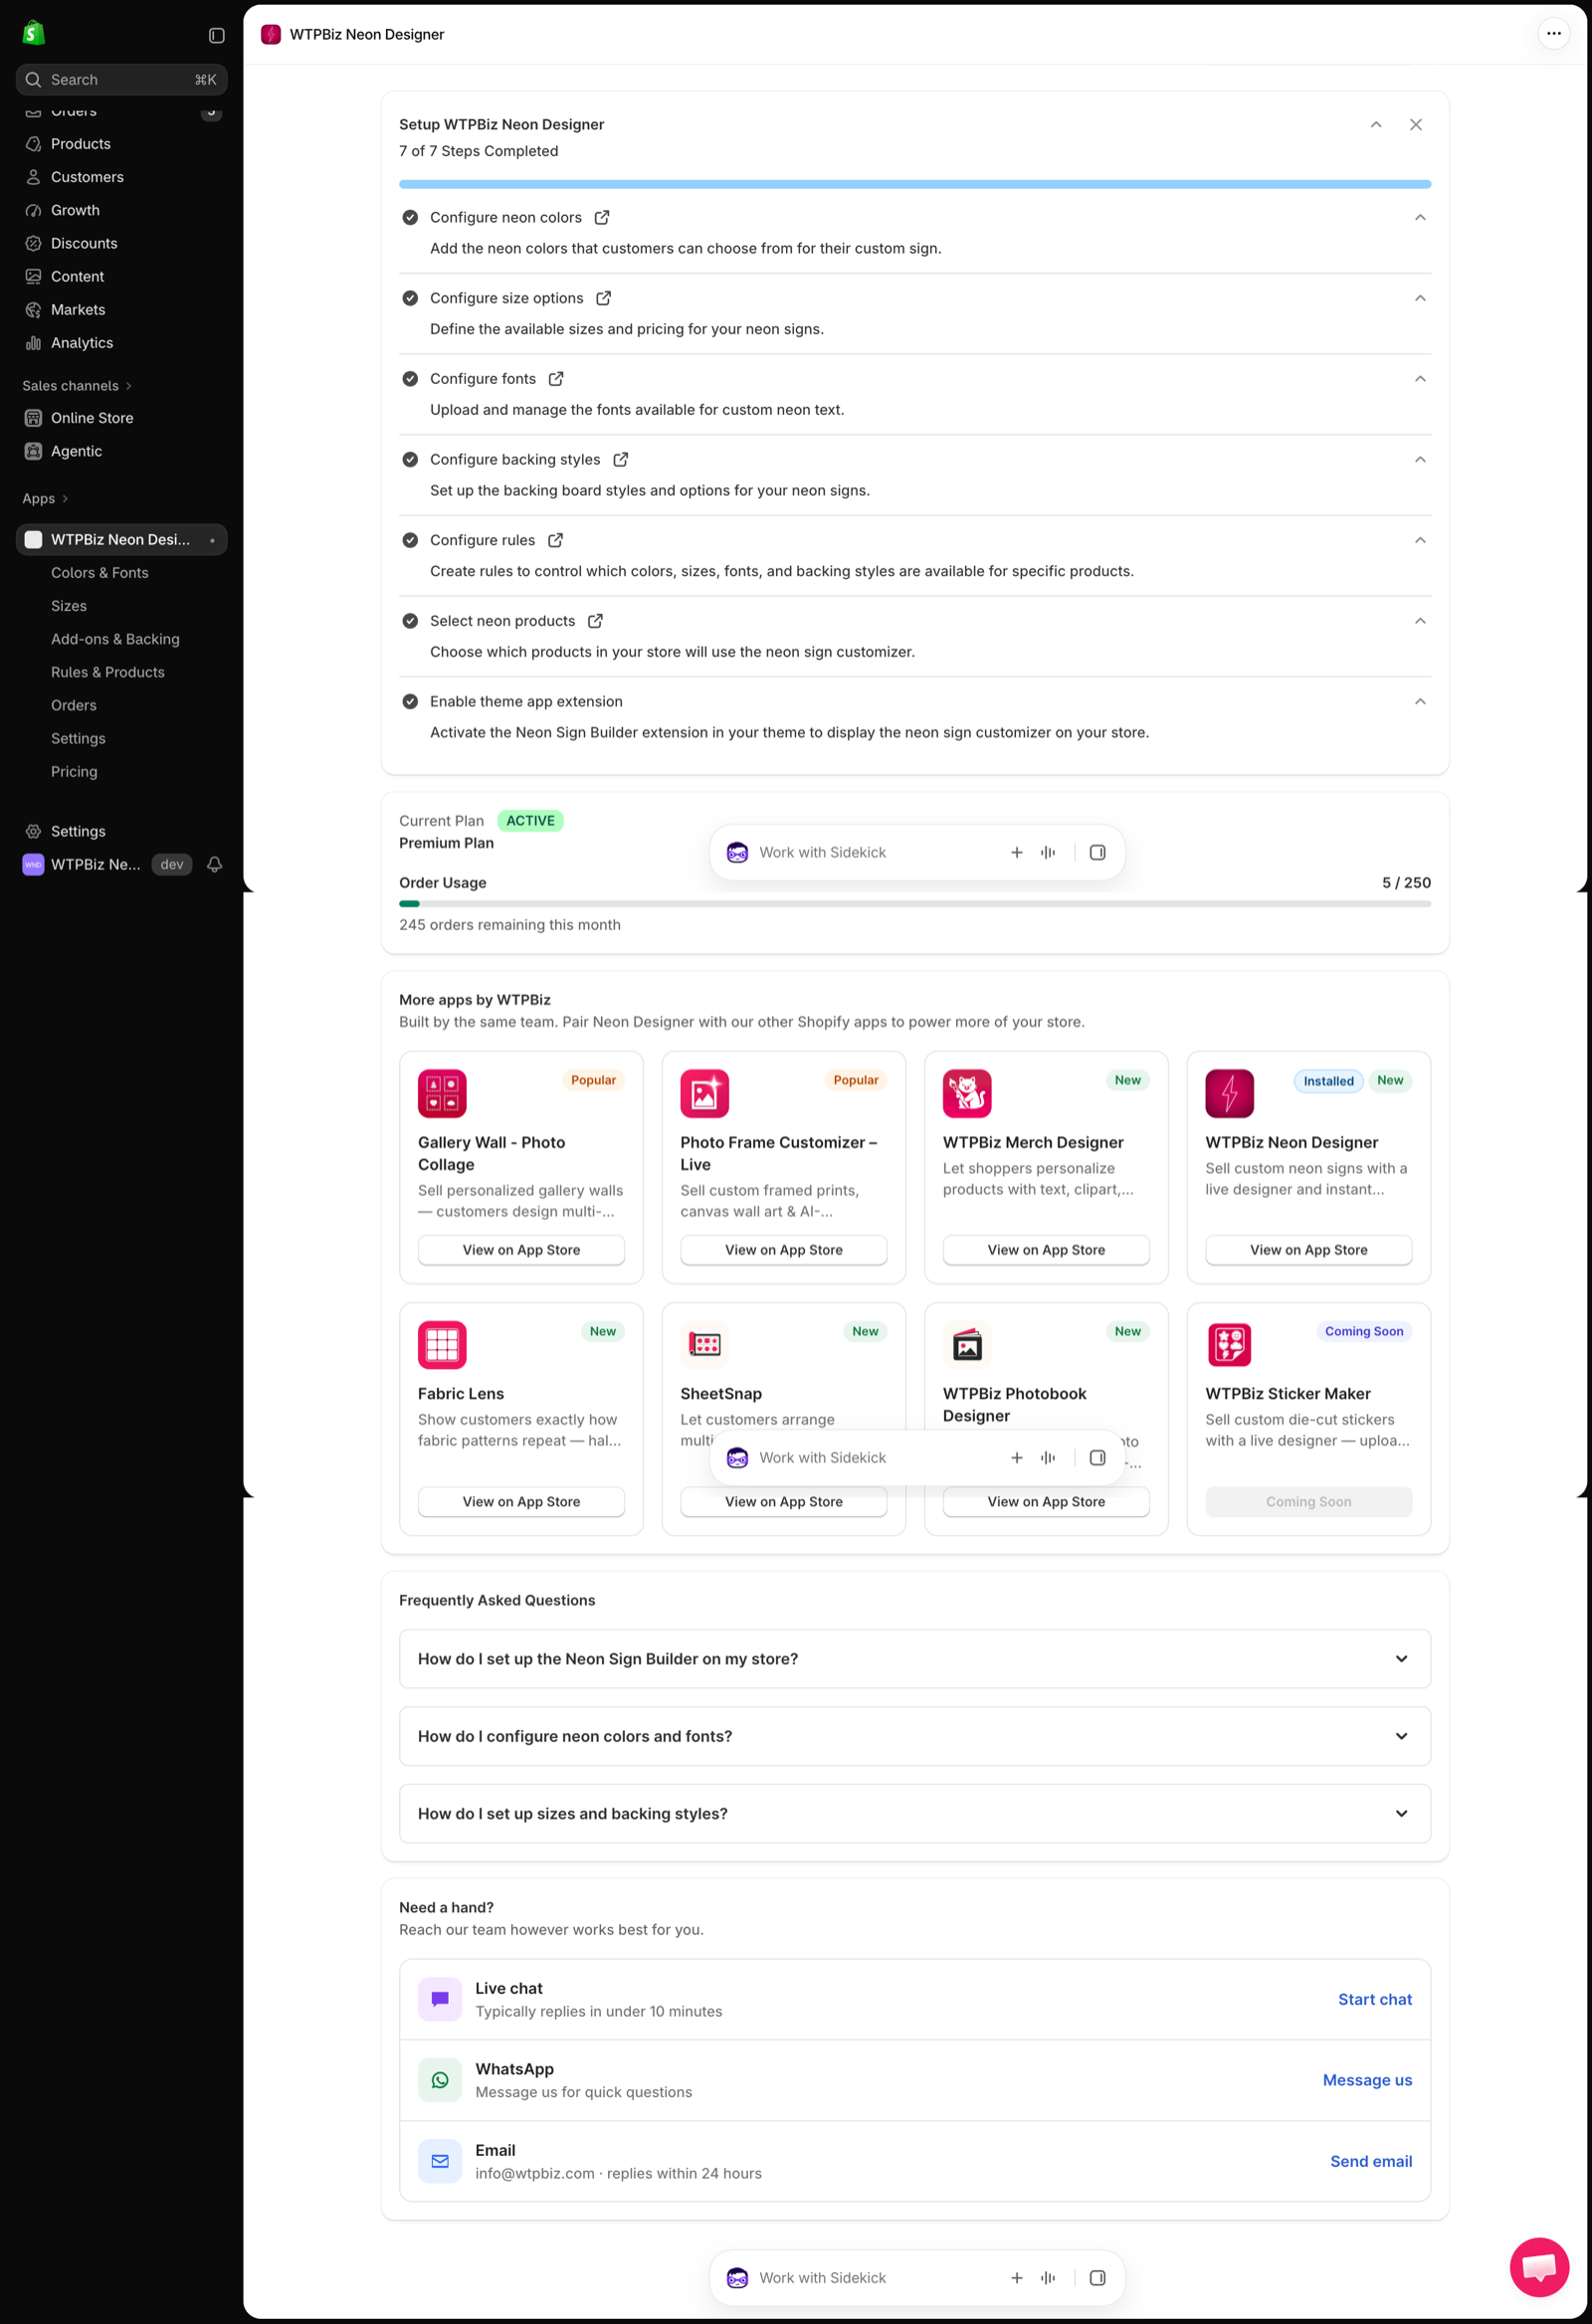
Task: Click View on App Store for WTPBiz Merch Designer
Action: coord(1046,1250)
